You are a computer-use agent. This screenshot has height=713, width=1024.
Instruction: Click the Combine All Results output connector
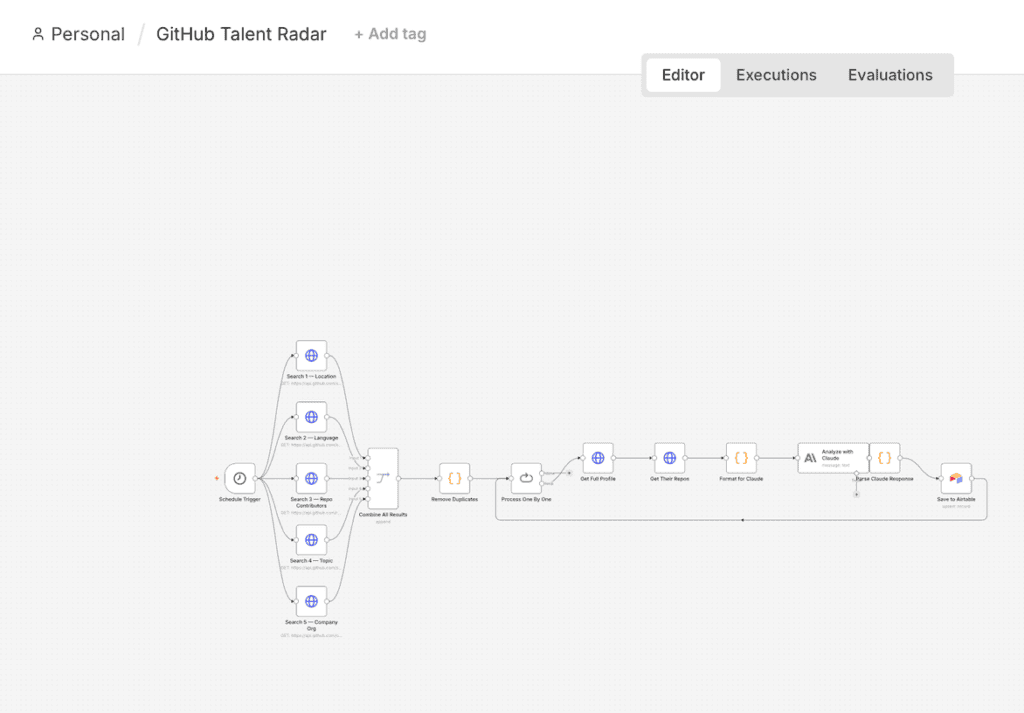pos(398,479)
